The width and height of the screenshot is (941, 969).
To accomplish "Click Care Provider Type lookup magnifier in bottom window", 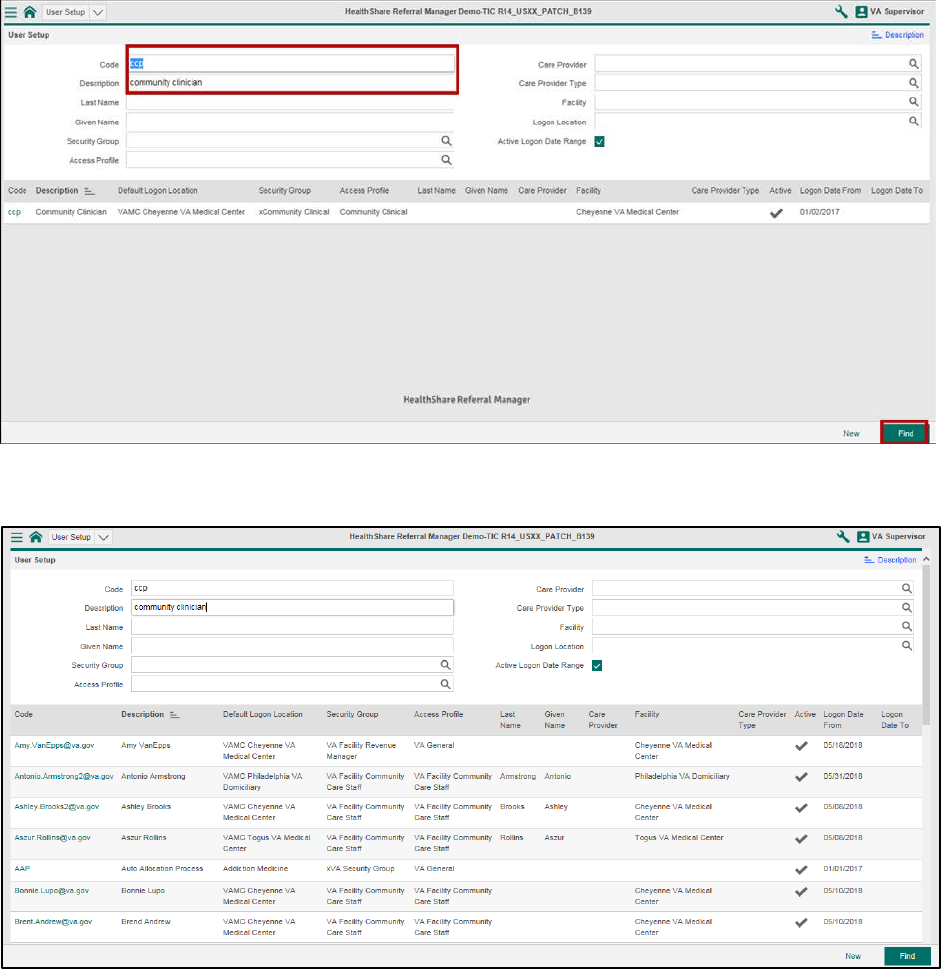I will [x=906, y=607].
